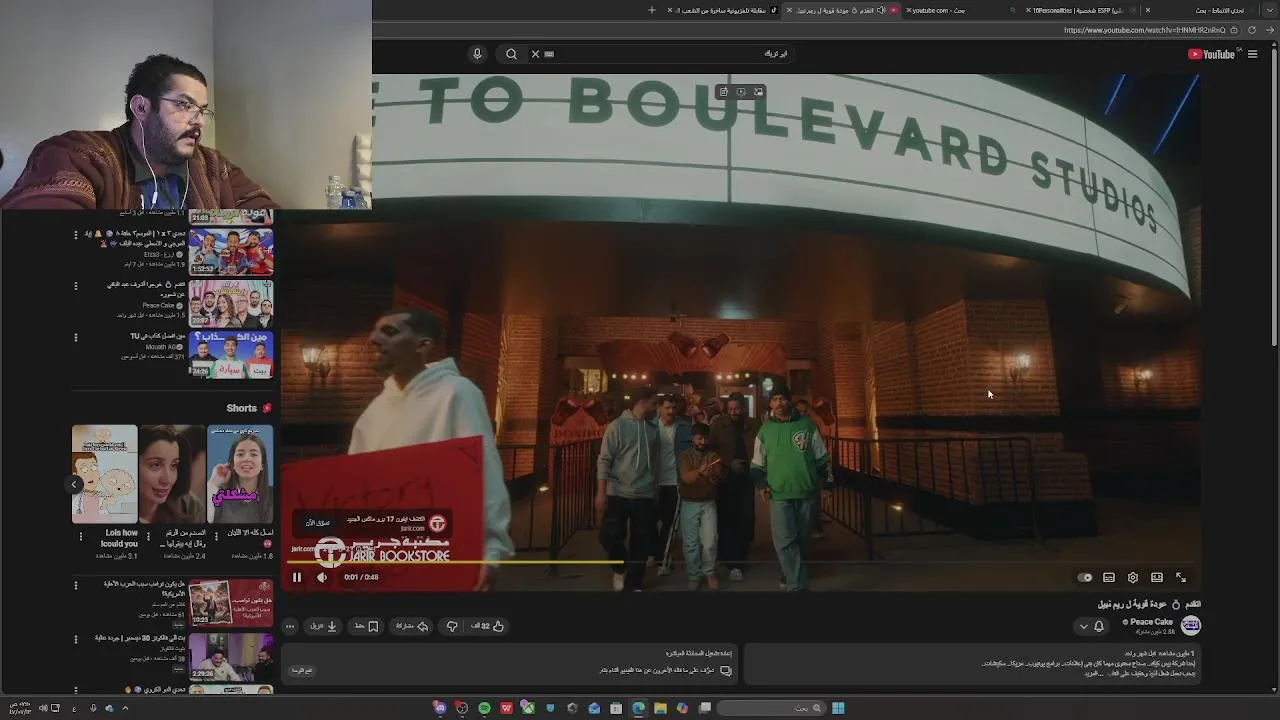Visit the advertiser with the blue ad button

pyautogui.click(x=317, y=522)
